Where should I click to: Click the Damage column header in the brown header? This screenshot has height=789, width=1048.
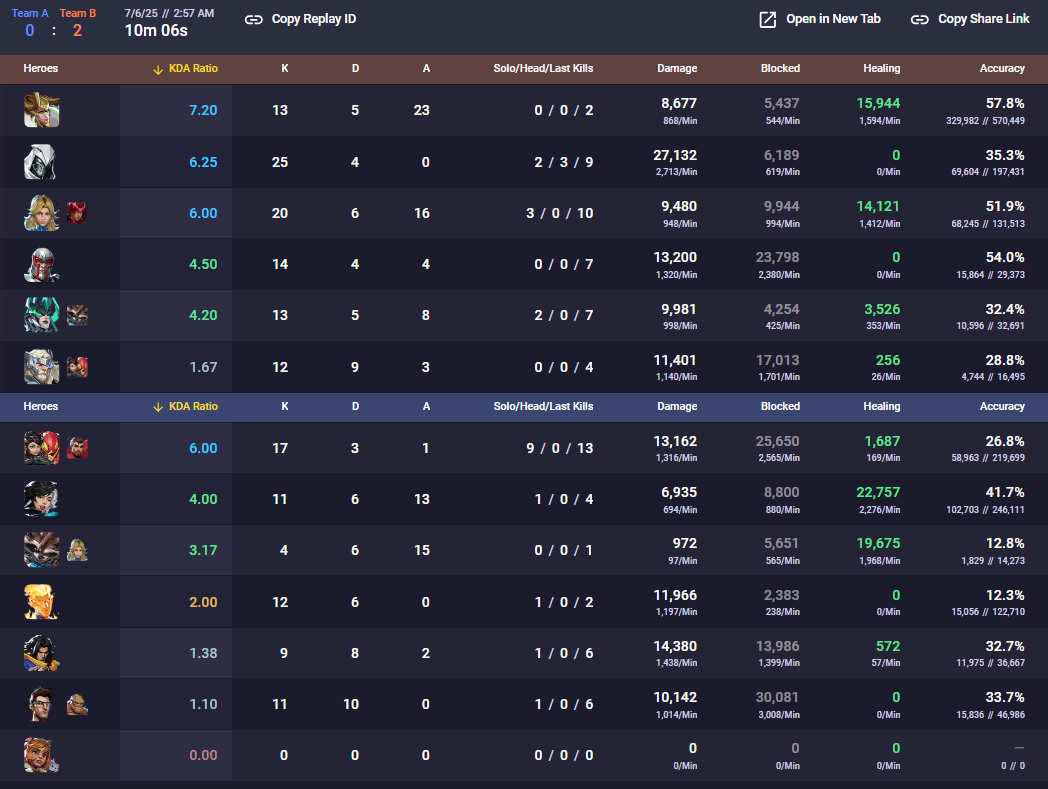point(677,68)
